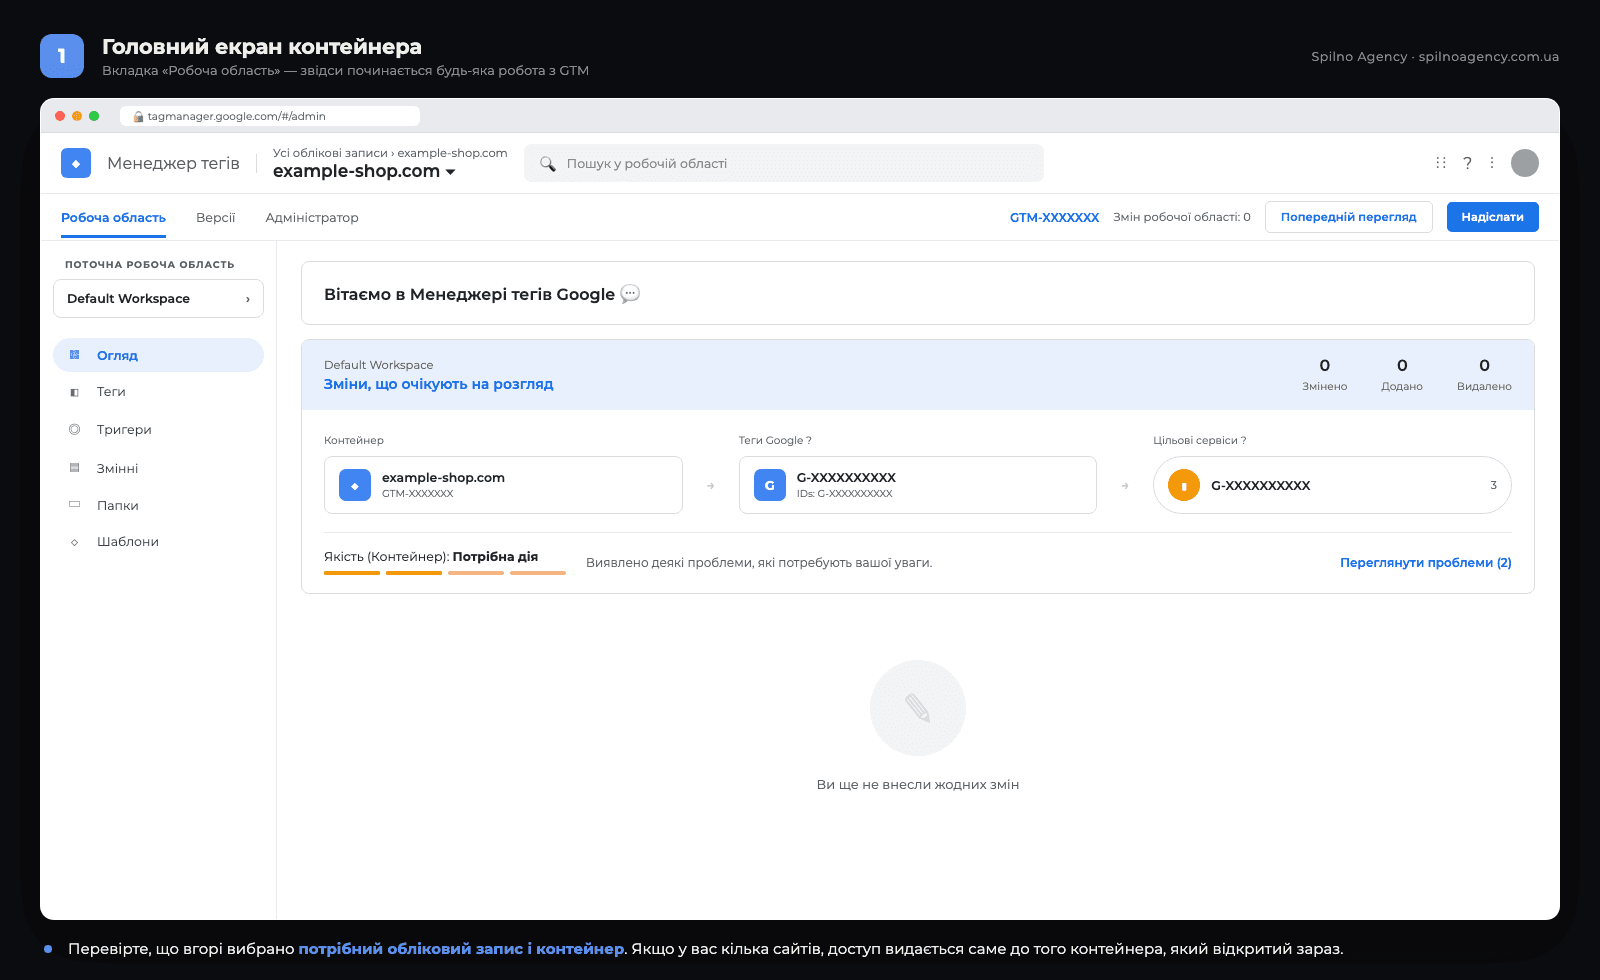Open the three-dot more options menu

[1492, 163]
